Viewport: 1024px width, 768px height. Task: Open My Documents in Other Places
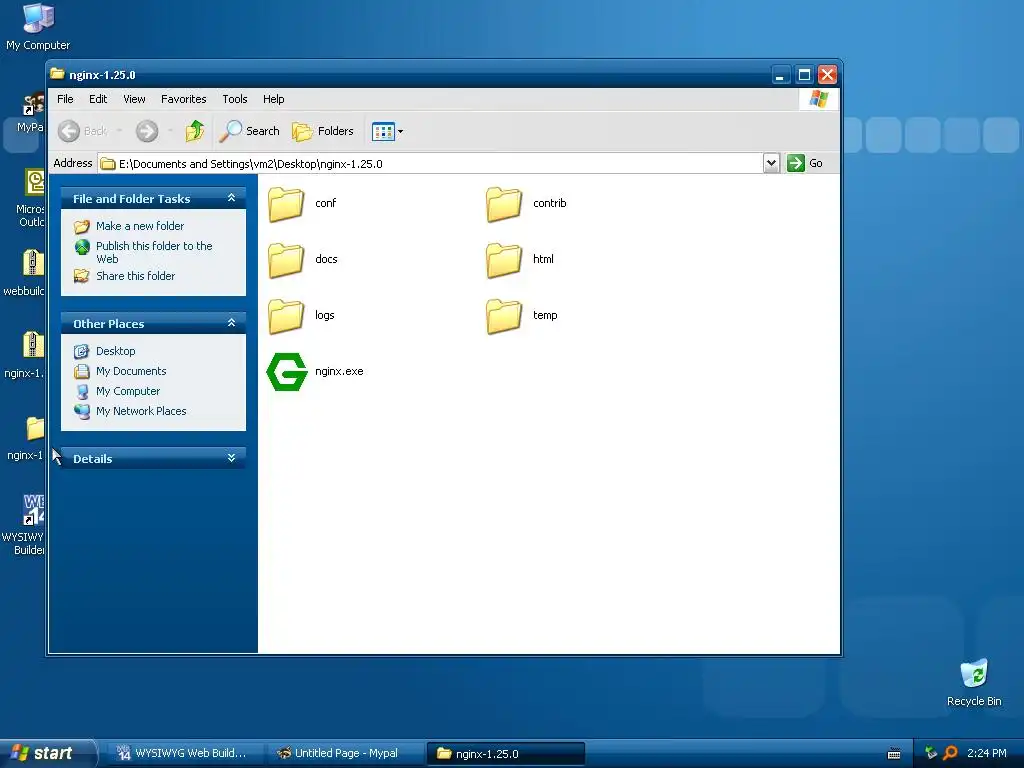tap(131, 372)
